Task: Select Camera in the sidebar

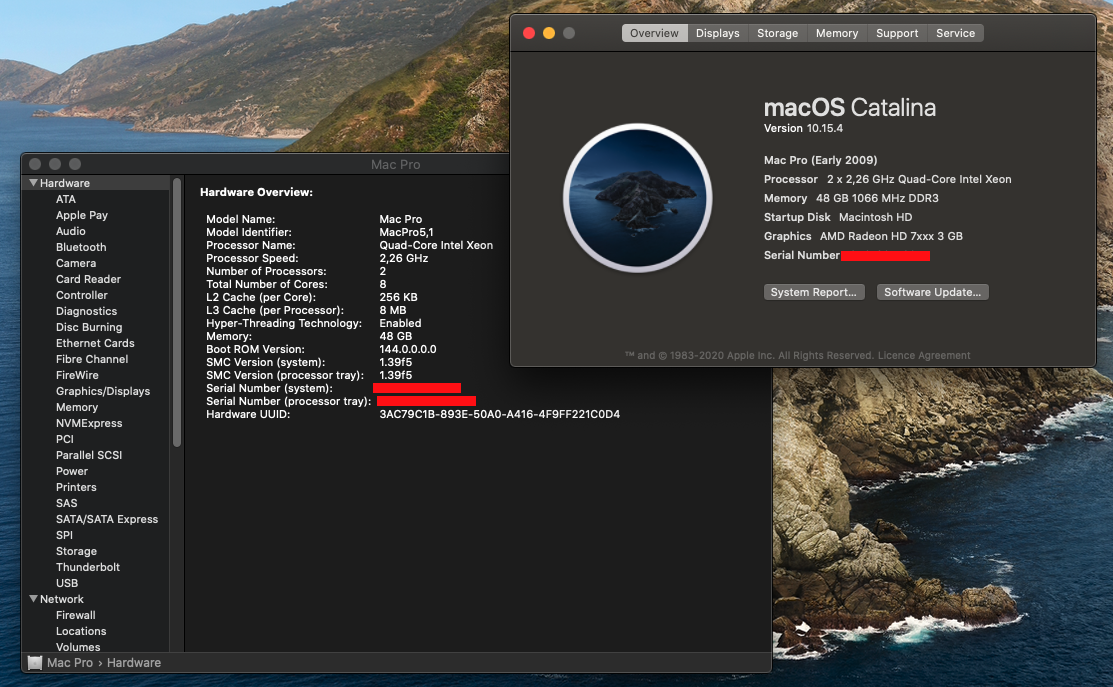Action: (76, 263)
